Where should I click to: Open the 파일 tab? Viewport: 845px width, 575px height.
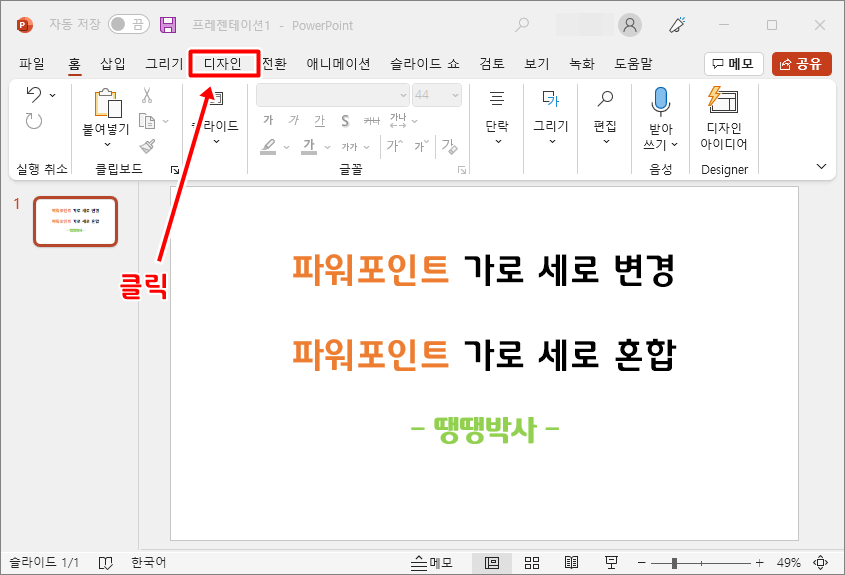click(32, 64)
